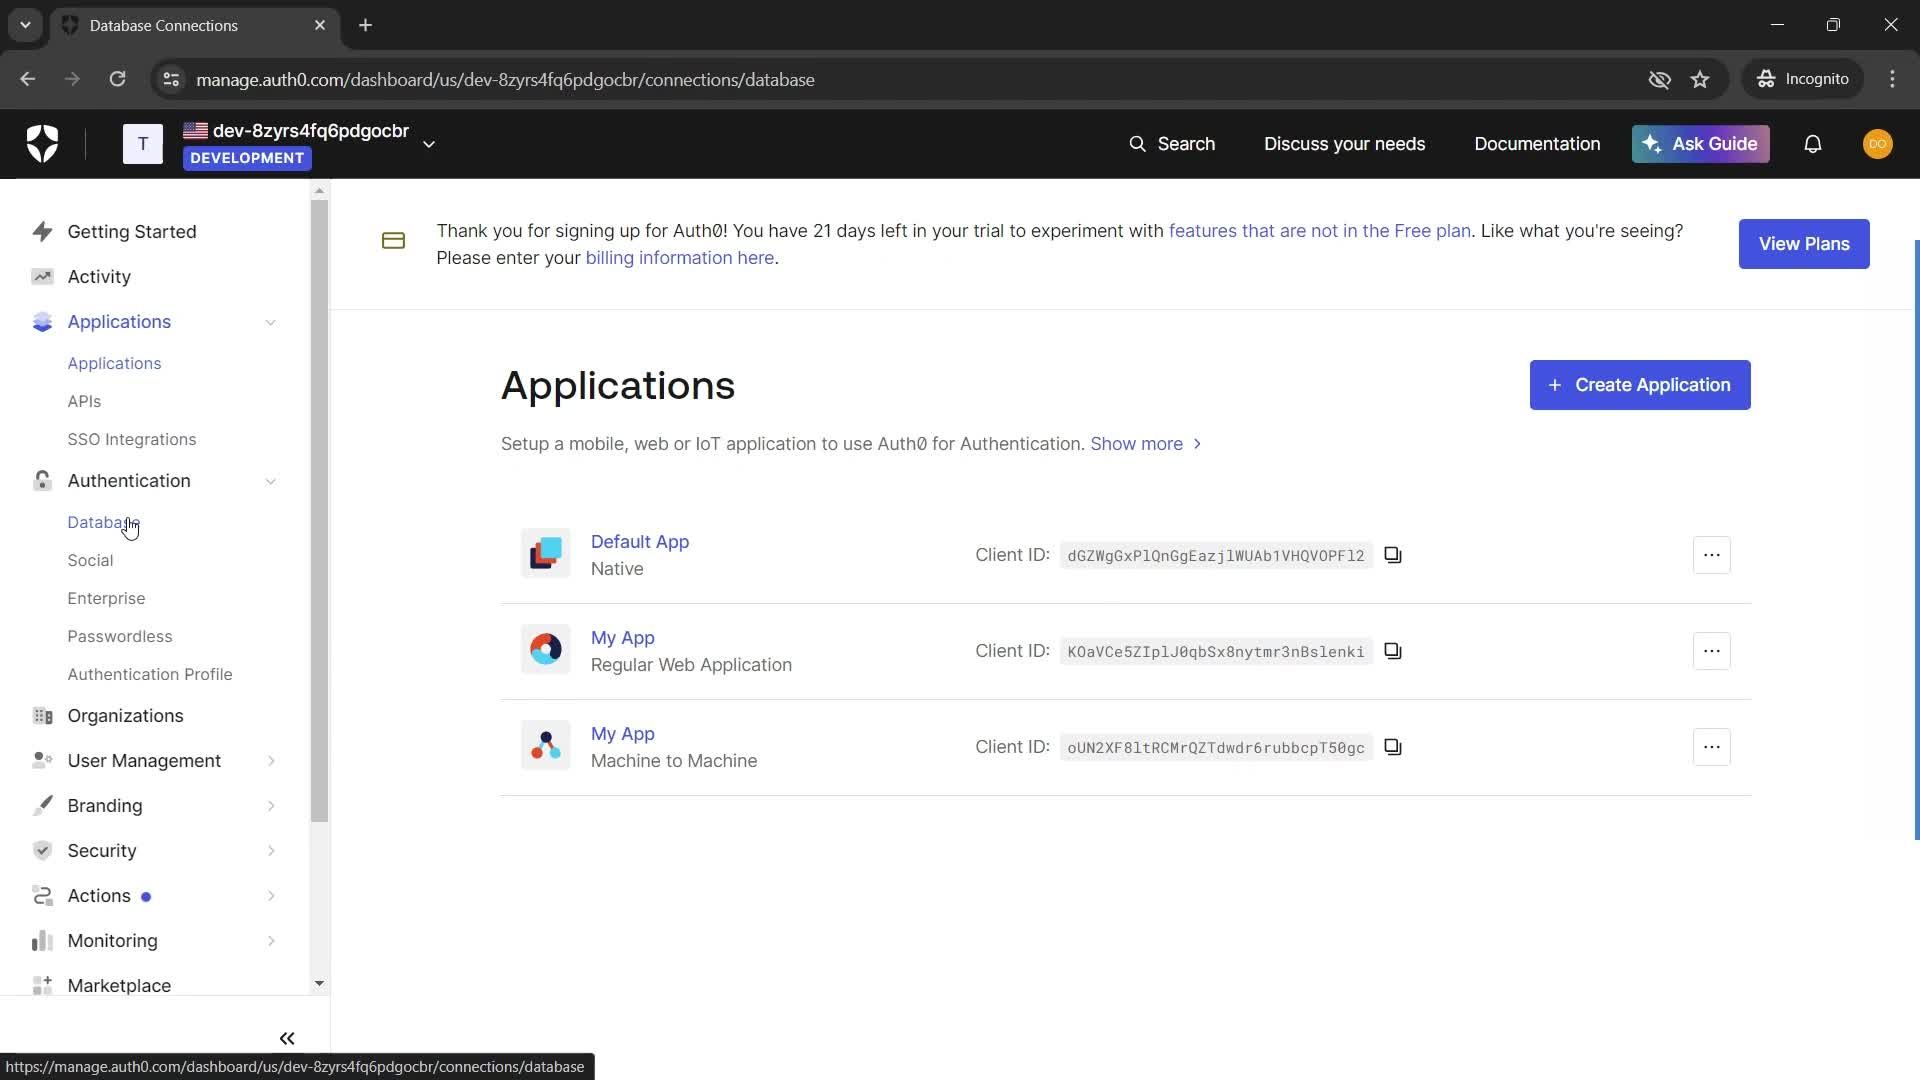Click the Getting Started lightning icon

(42, 232)
